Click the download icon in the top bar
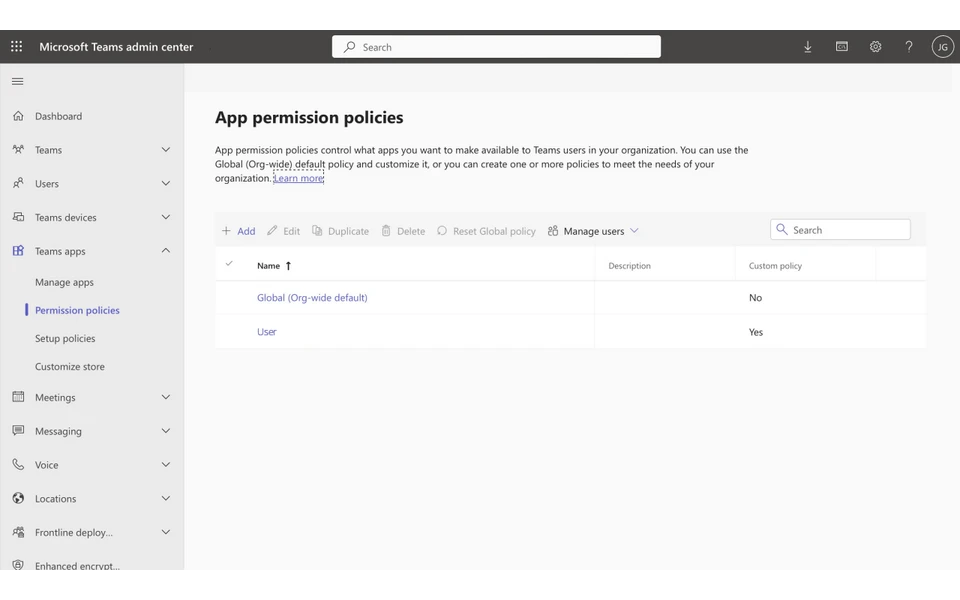 tap(808, 46)
